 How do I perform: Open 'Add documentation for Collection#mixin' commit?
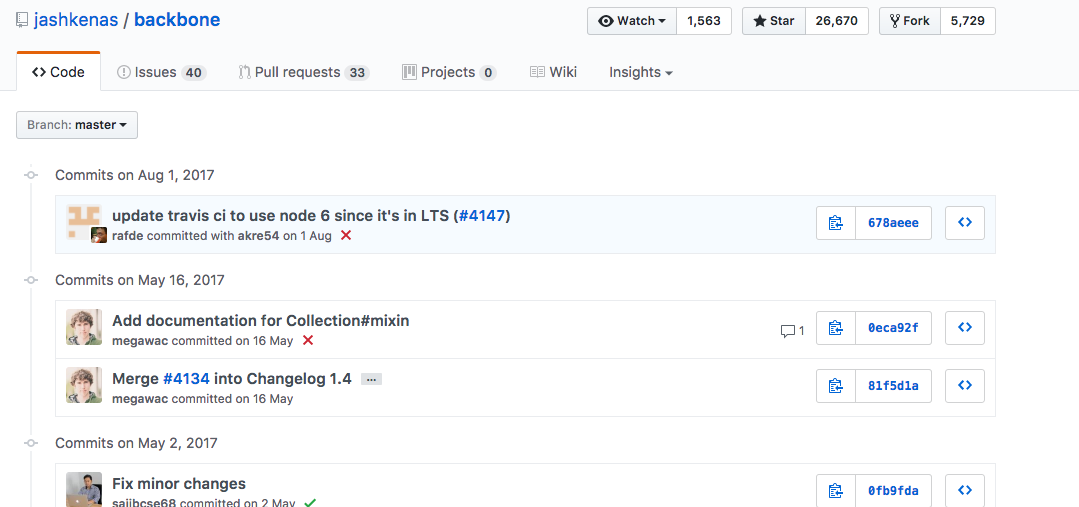pos(261,321)
